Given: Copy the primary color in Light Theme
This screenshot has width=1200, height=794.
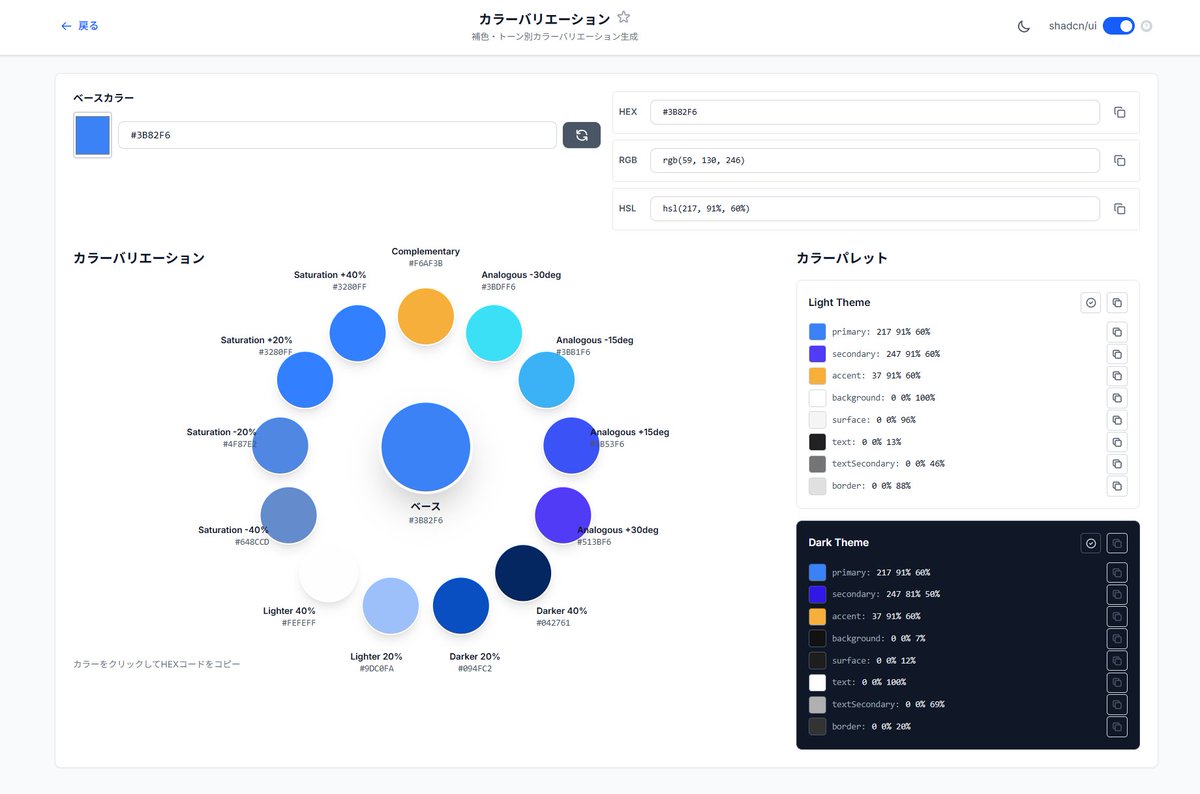Looking at the screenshot, I should click(x=1117, y=332).
